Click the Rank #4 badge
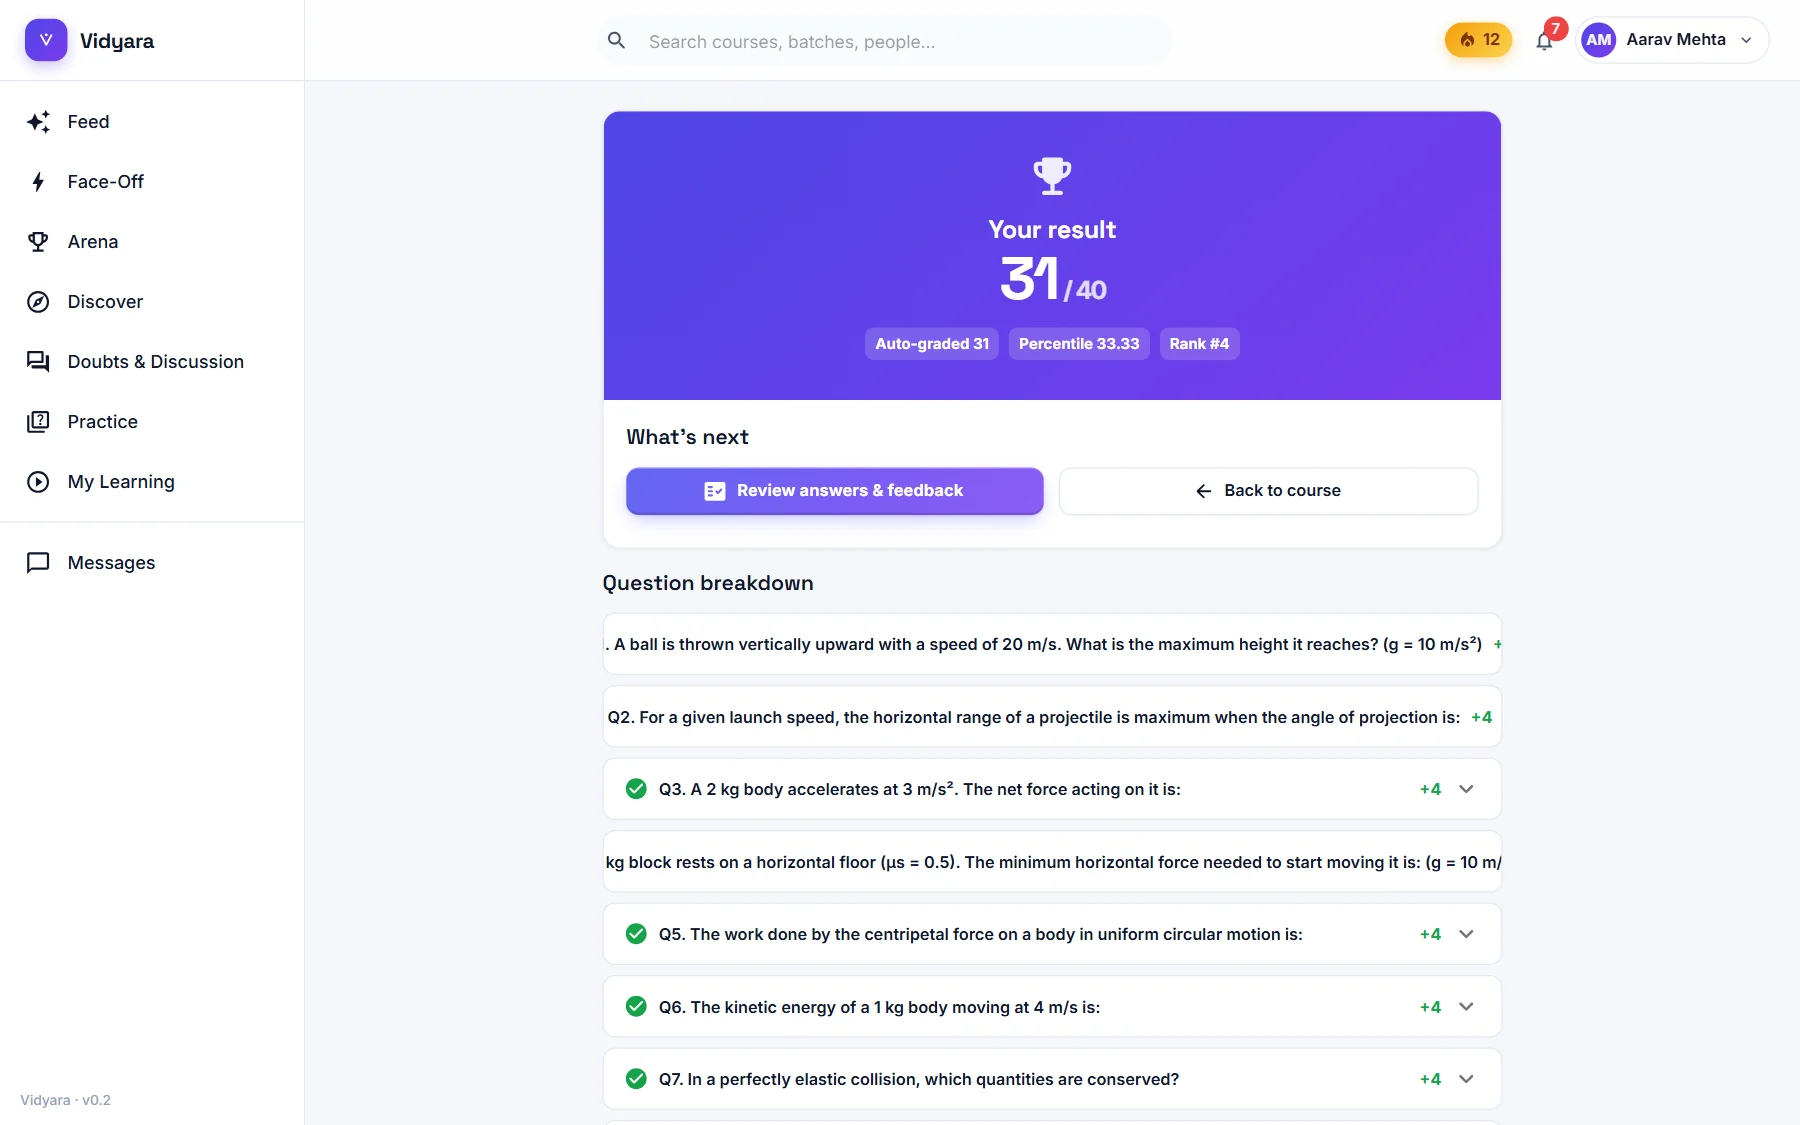Image resolution: width=1800 pixels, height=1125 pixels. 1199,344
